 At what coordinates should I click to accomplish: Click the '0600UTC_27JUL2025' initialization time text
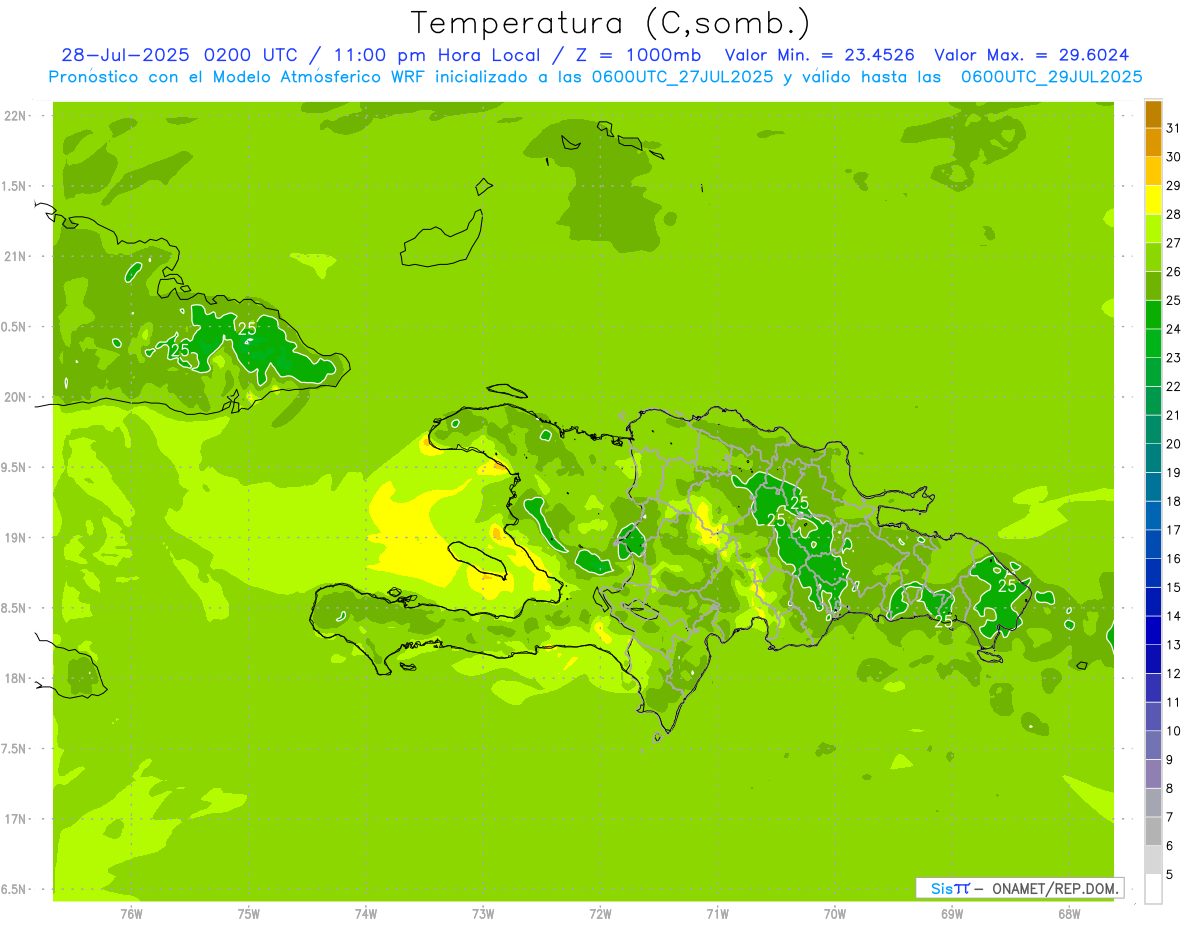pos(677,77)
